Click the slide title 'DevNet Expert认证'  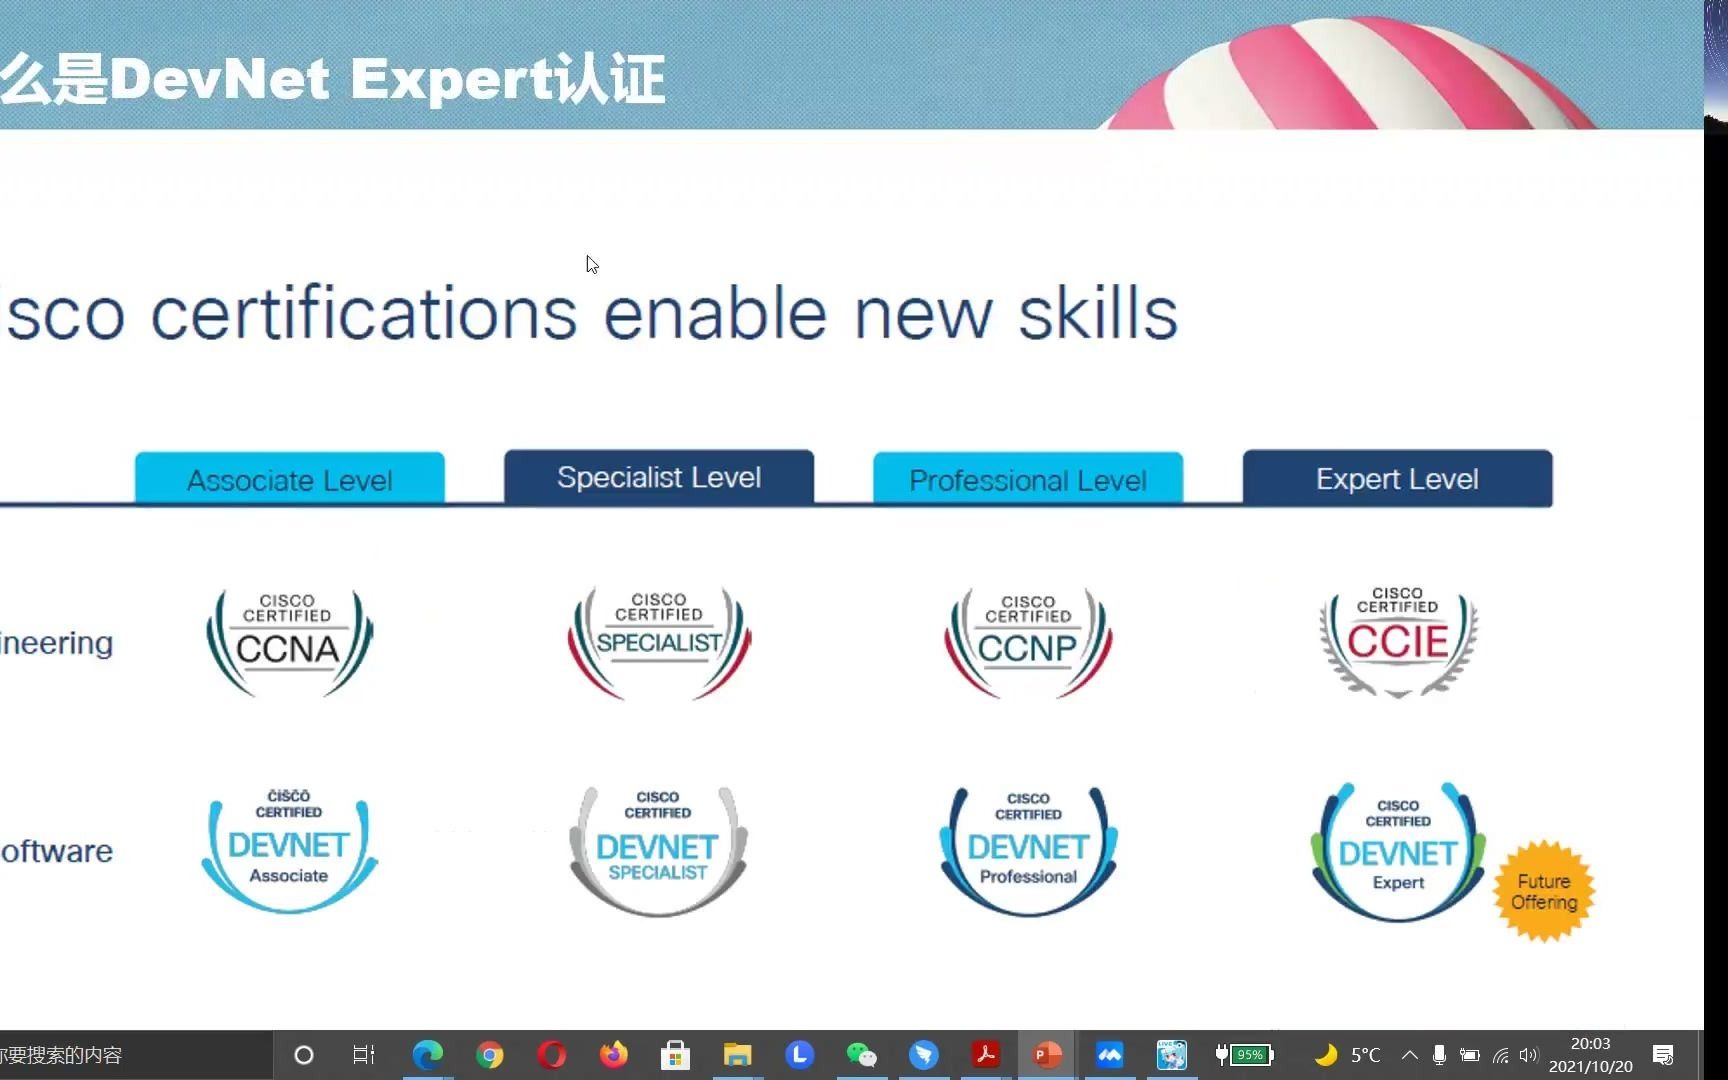(387, 79)
